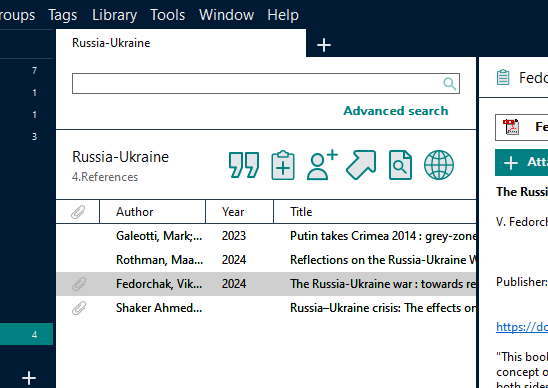Open the https DOI link in summary
This screenshot has width=548, height=388.
pos(522,327)
